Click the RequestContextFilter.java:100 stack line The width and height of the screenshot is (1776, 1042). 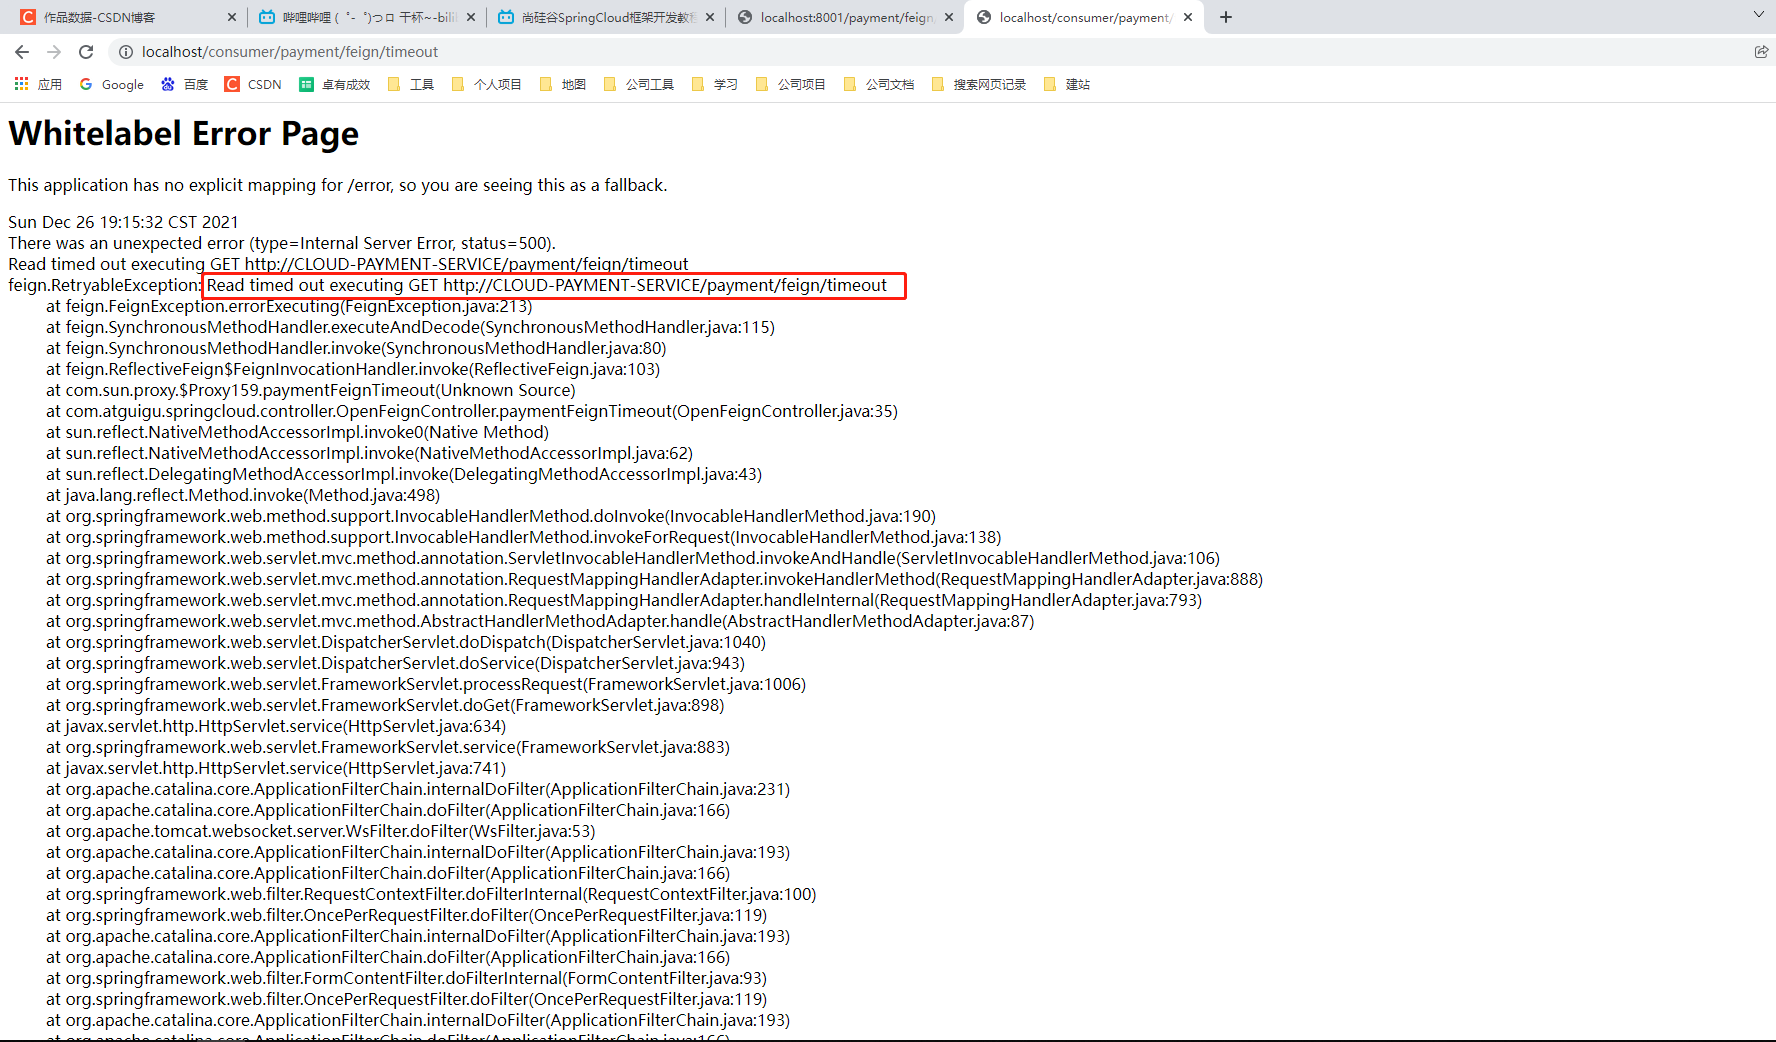pos(431,894)
